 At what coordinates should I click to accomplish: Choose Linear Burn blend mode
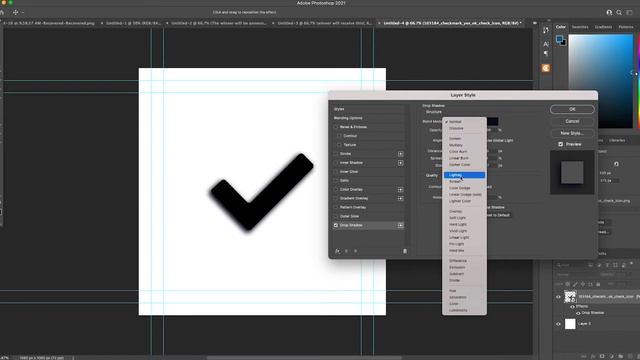pyautogui.click(x=464, y=158)
